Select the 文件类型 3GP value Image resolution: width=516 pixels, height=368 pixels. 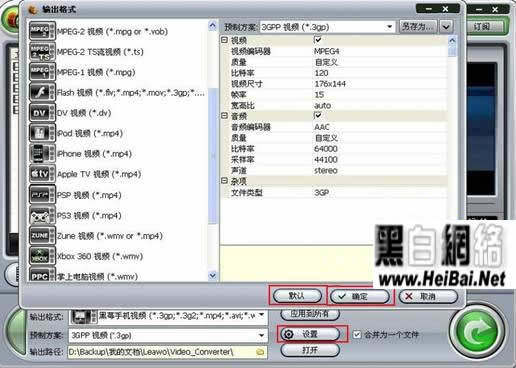point(322,193)
